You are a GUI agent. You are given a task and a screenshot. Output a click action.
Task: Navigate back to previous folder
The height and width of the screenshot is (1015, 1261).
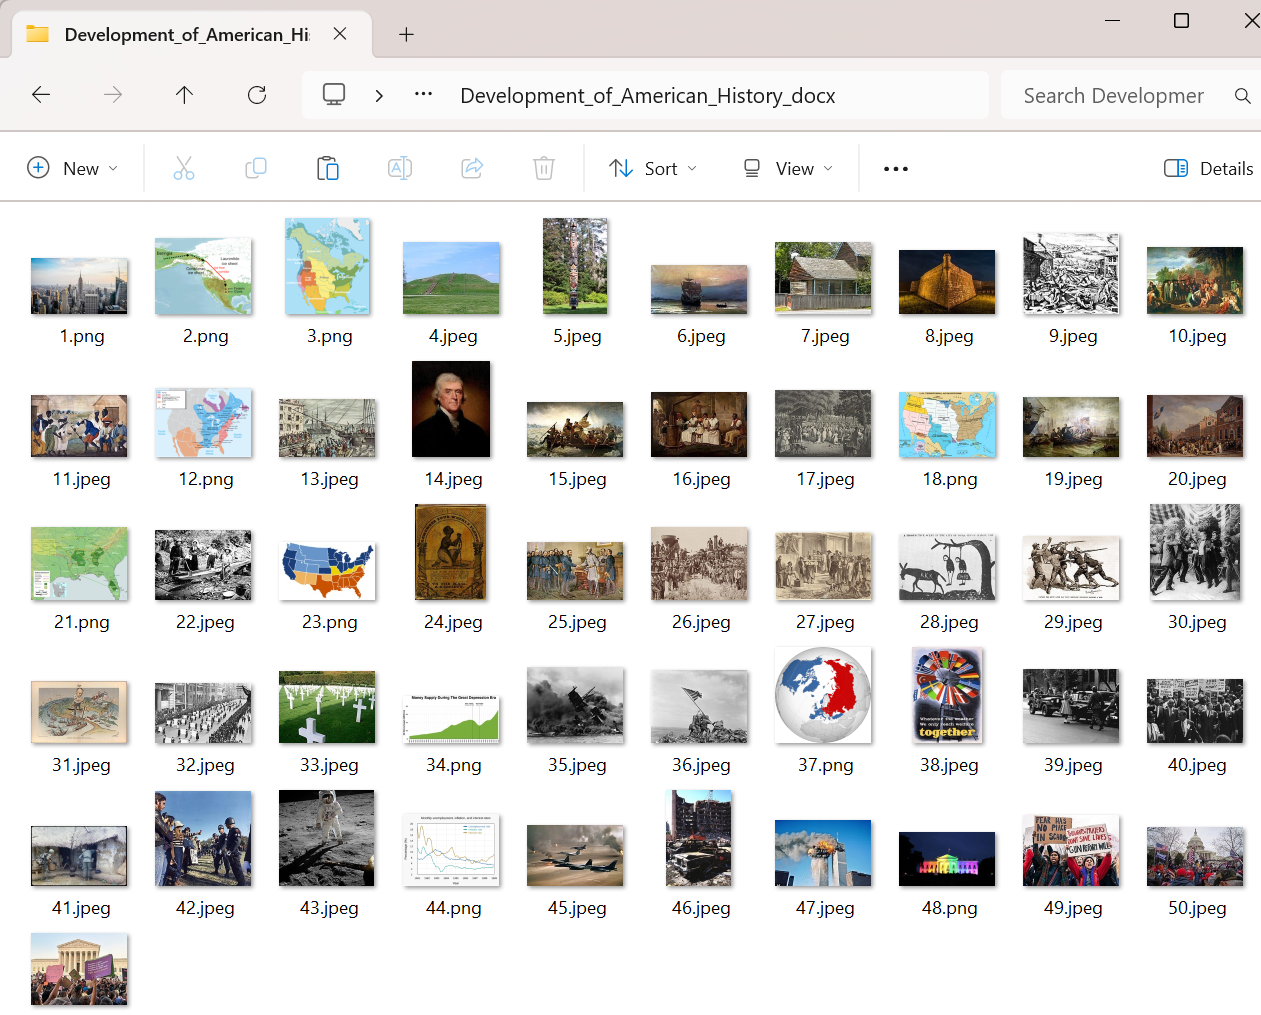point(41,95)
